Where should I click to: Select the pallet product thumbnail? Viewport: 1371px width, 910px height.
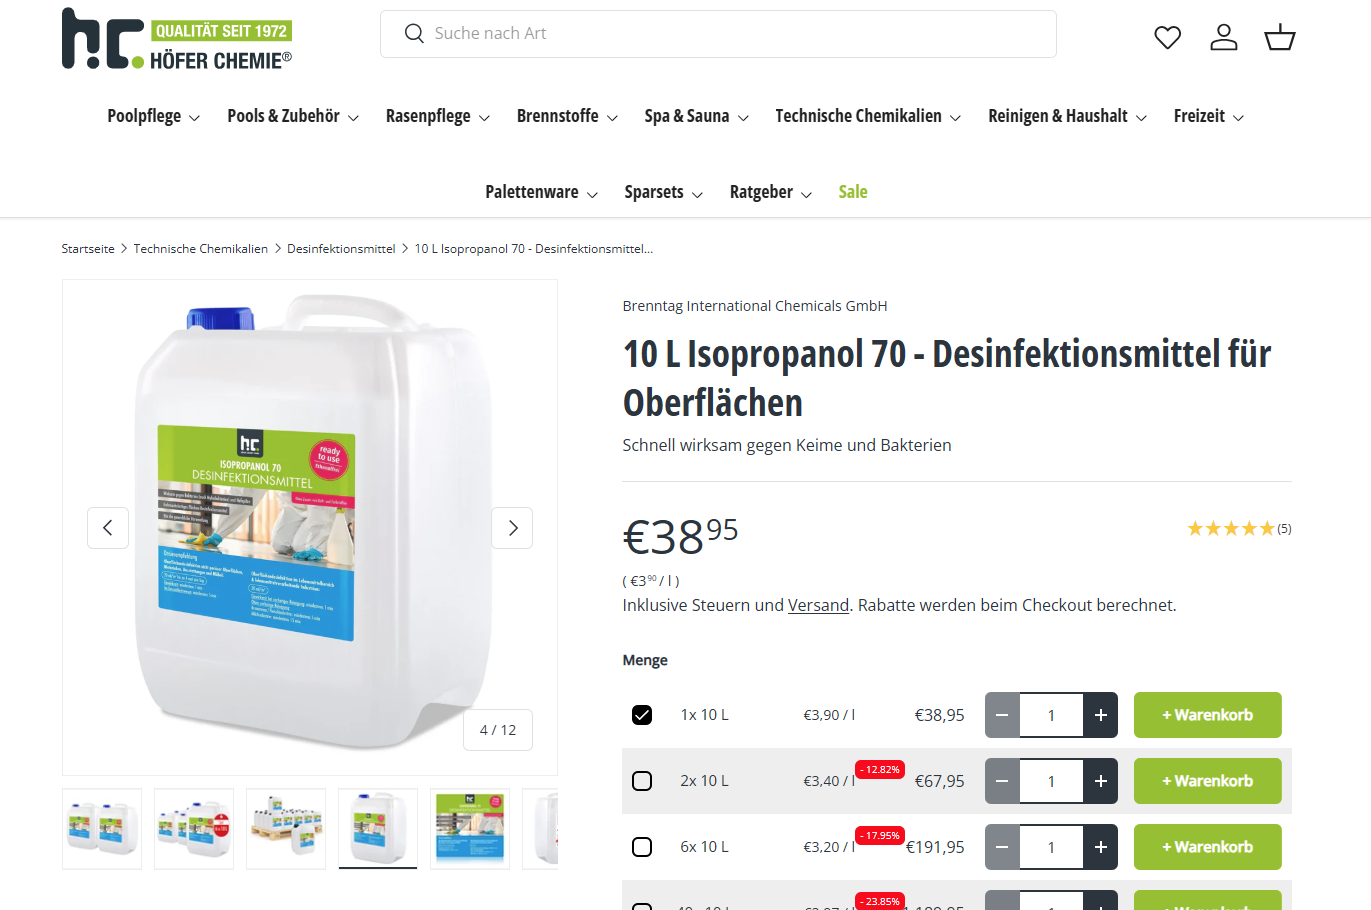[x=286, y=829]
